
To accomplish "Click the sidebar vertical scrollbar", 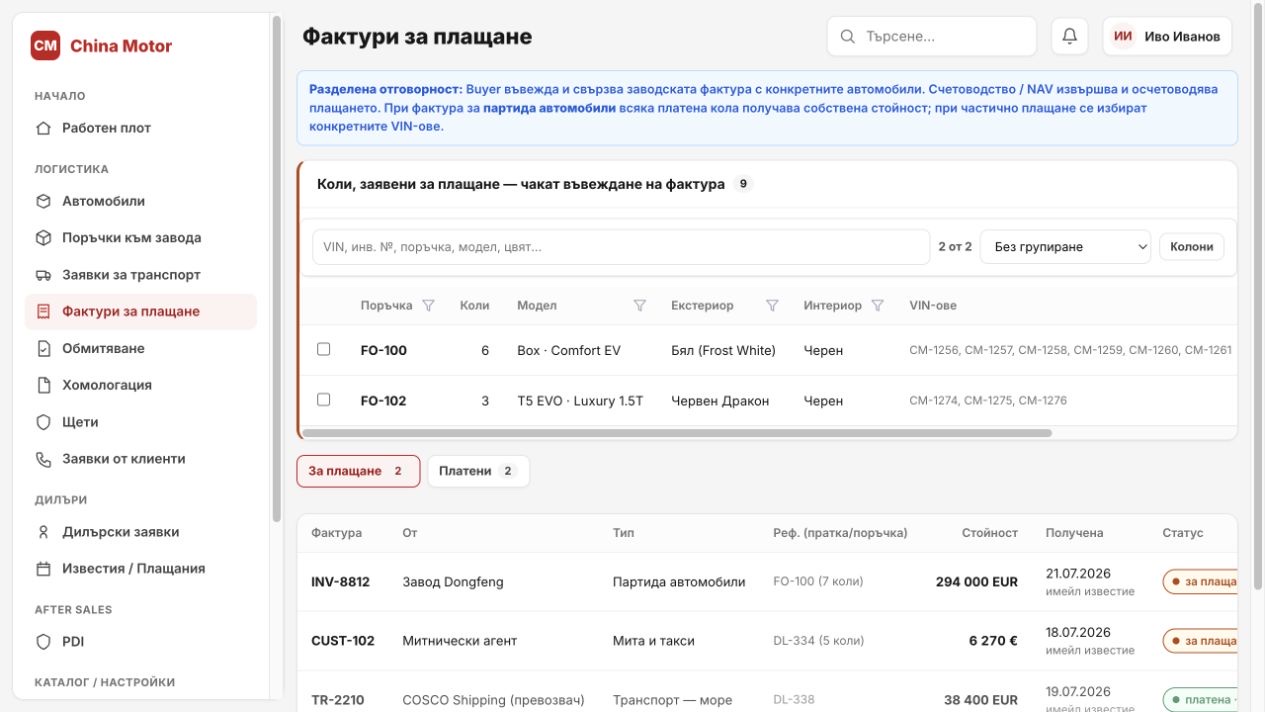I will pos(276,270).
